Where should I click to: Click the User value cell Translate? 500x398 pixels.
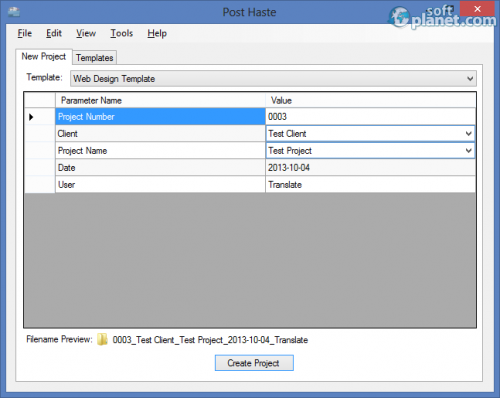pyautogui.click(x=370, y=185)
